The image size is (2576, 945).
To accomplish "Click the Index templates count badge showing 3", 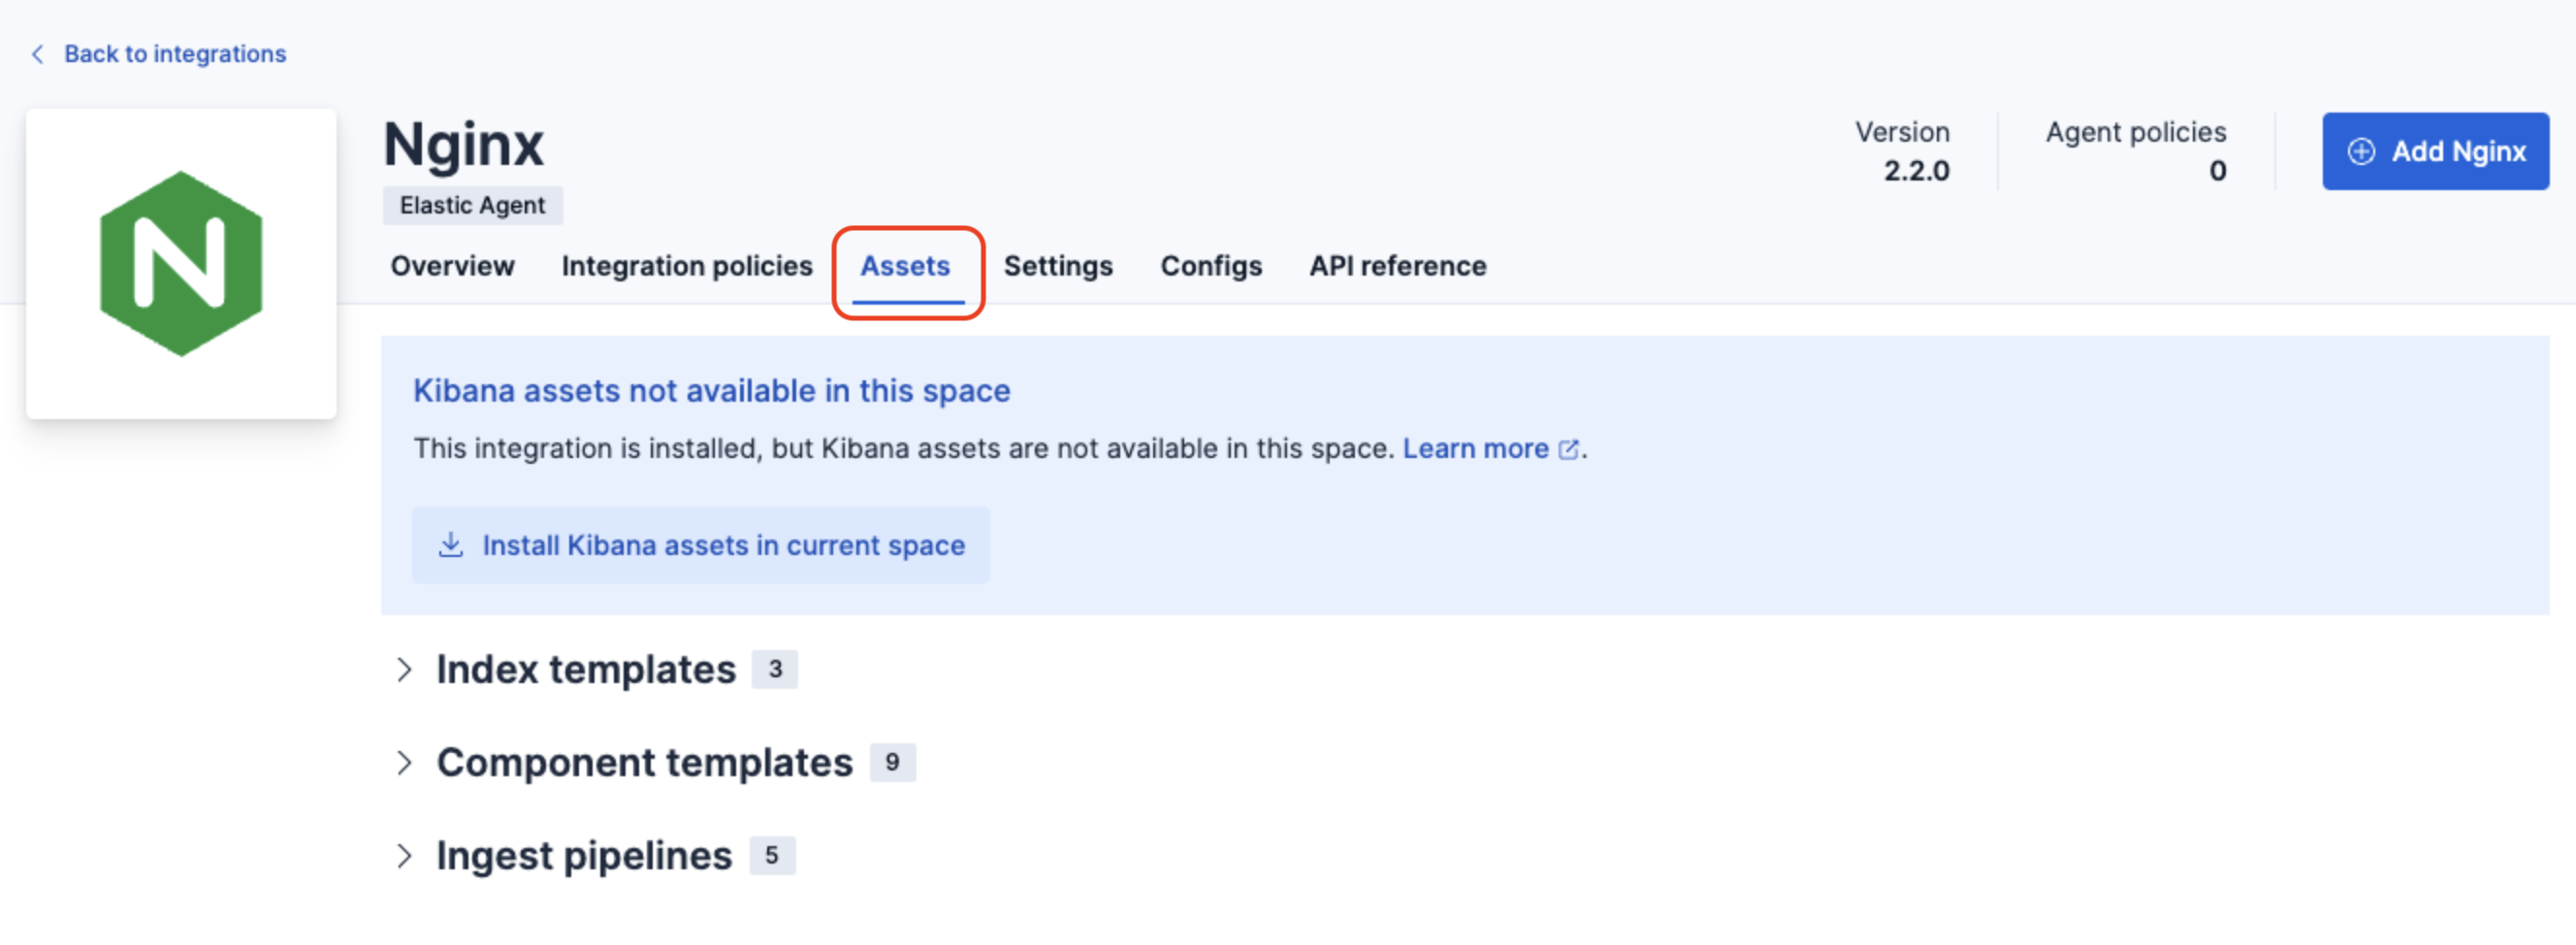I will 775,669.
